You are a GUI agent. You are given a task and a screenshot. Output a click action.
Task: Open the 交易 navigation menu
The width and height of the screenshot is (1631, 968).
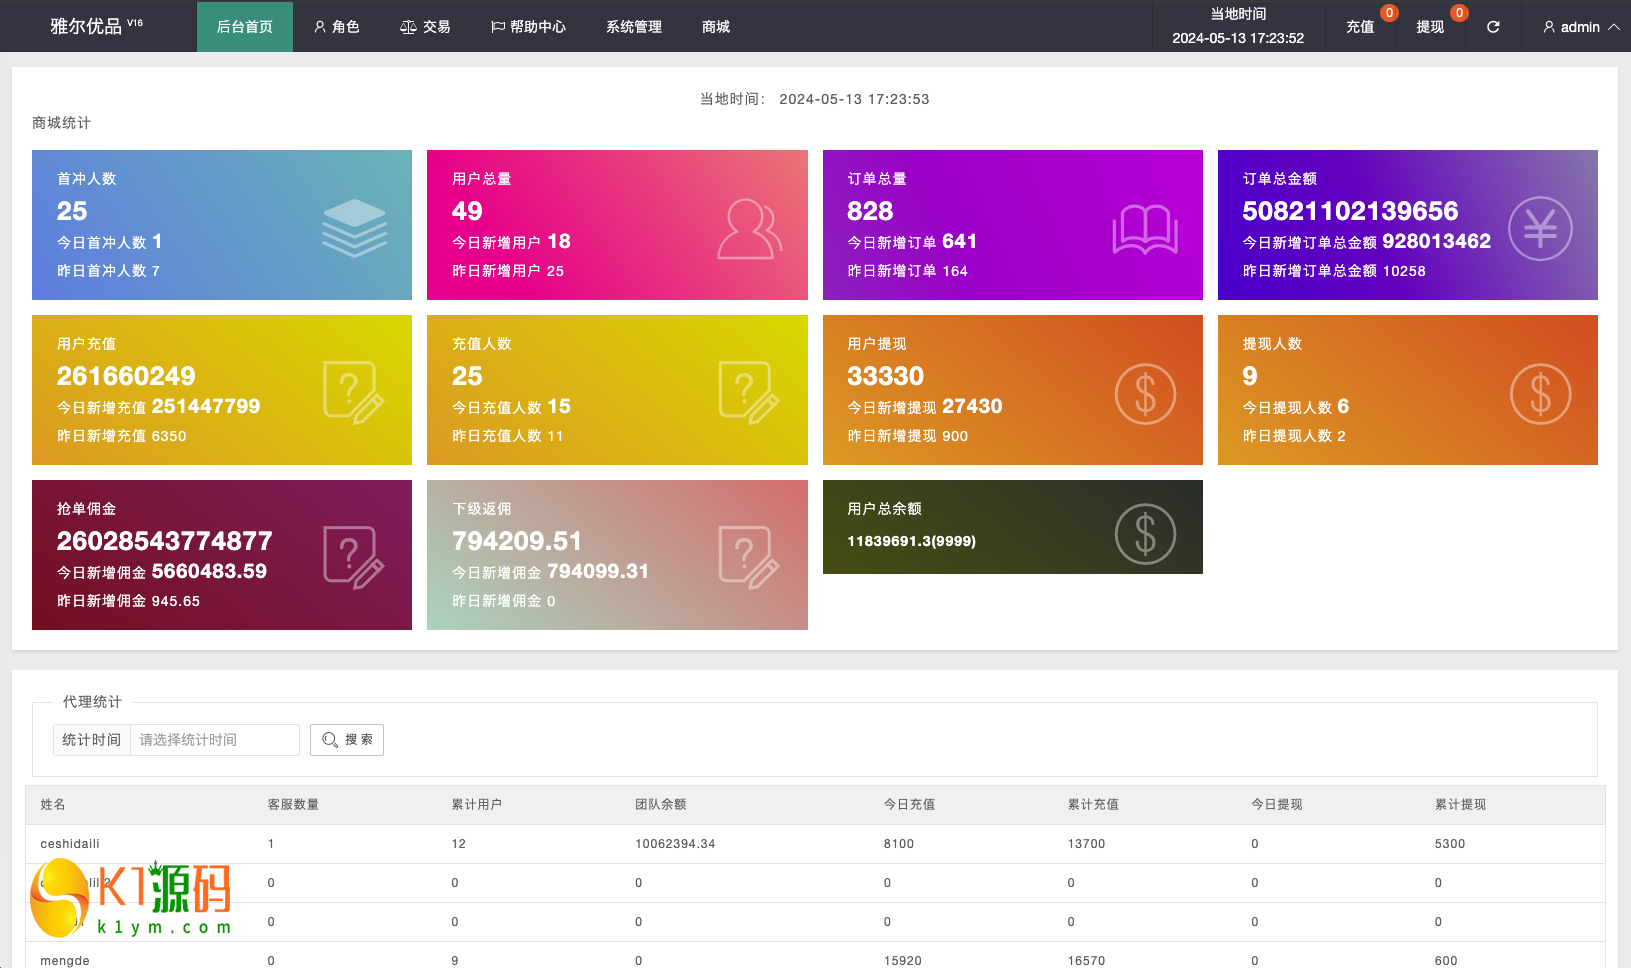pos(425,27)
